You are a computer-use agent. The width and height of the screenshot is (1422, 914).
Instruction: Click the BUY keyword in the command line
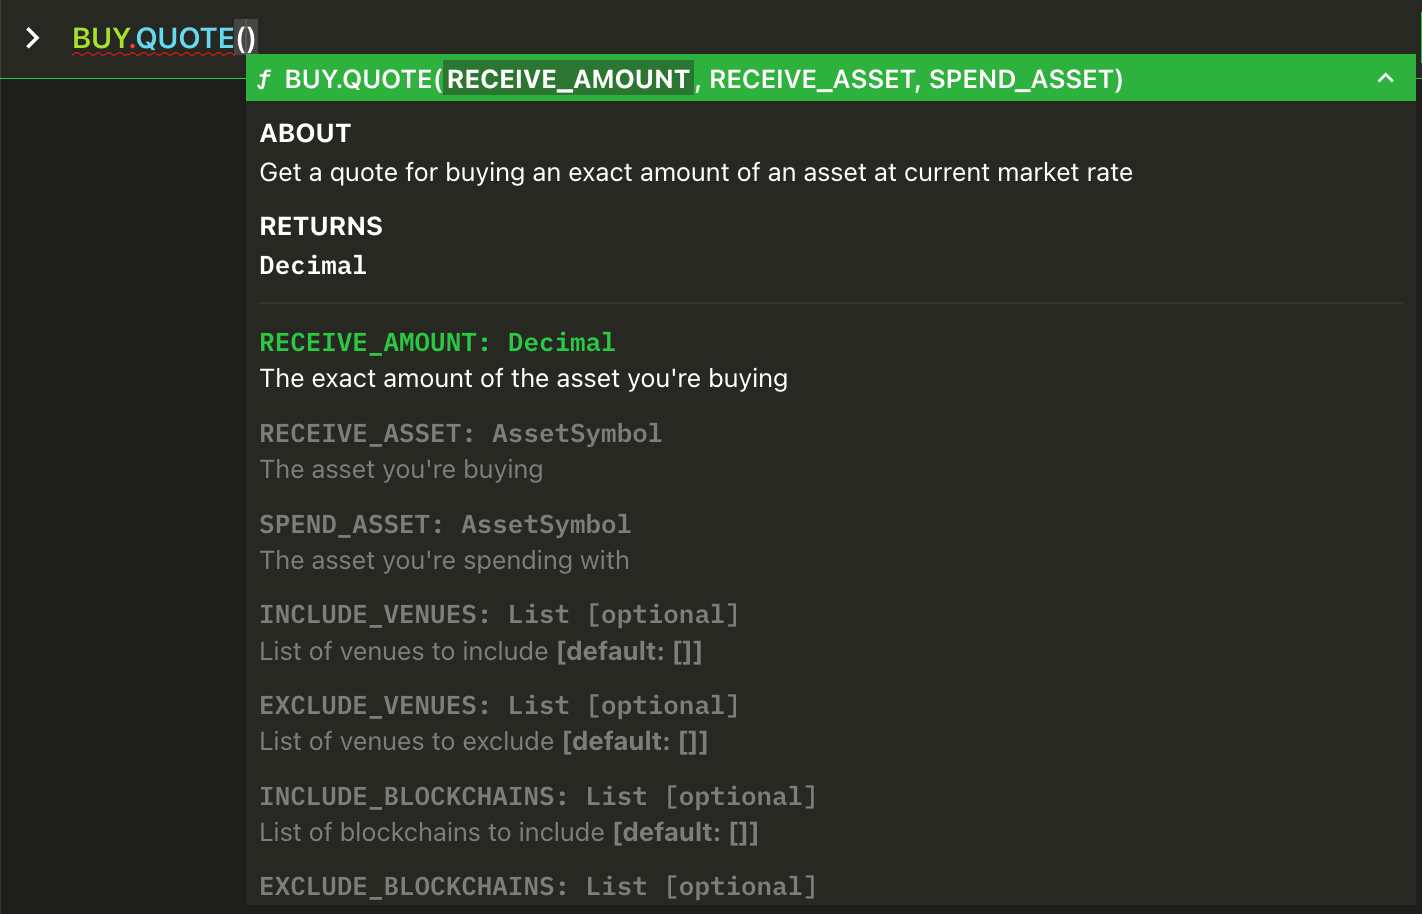coord(101,38)
